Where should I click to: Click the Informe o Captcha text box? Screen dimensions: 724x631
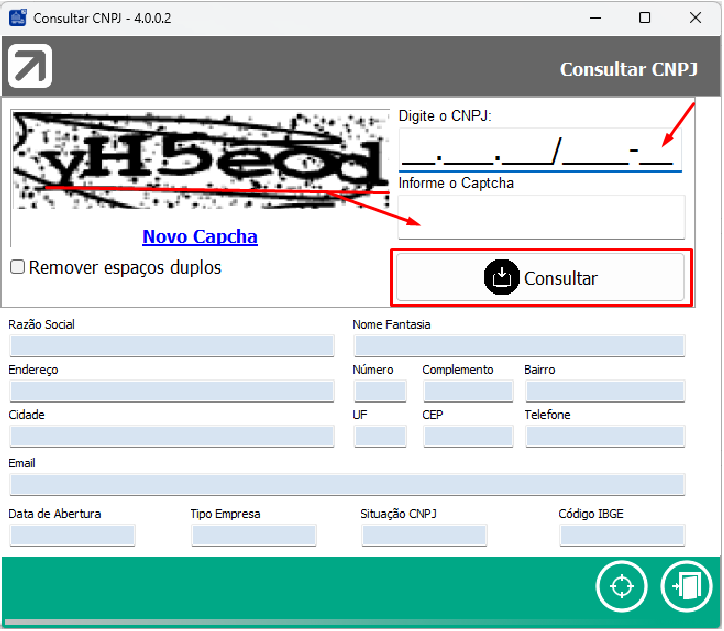541,217
